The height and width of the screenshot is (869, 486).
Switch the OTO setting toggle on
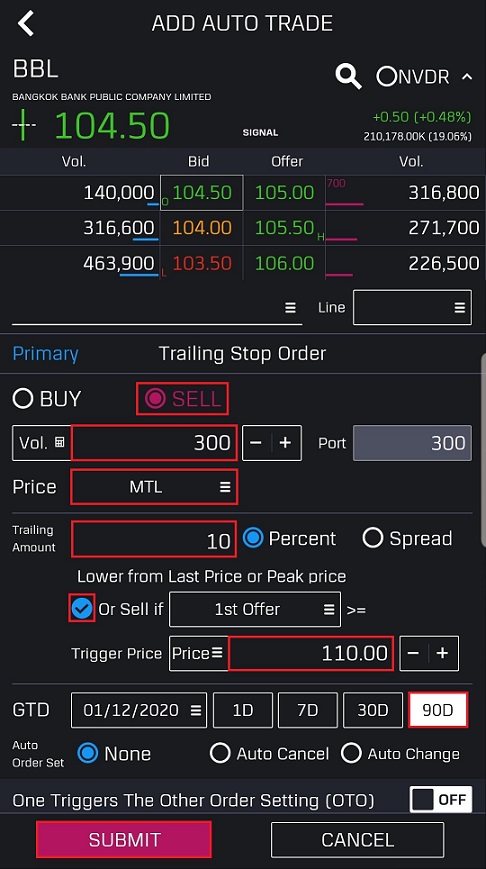point(441,799)
